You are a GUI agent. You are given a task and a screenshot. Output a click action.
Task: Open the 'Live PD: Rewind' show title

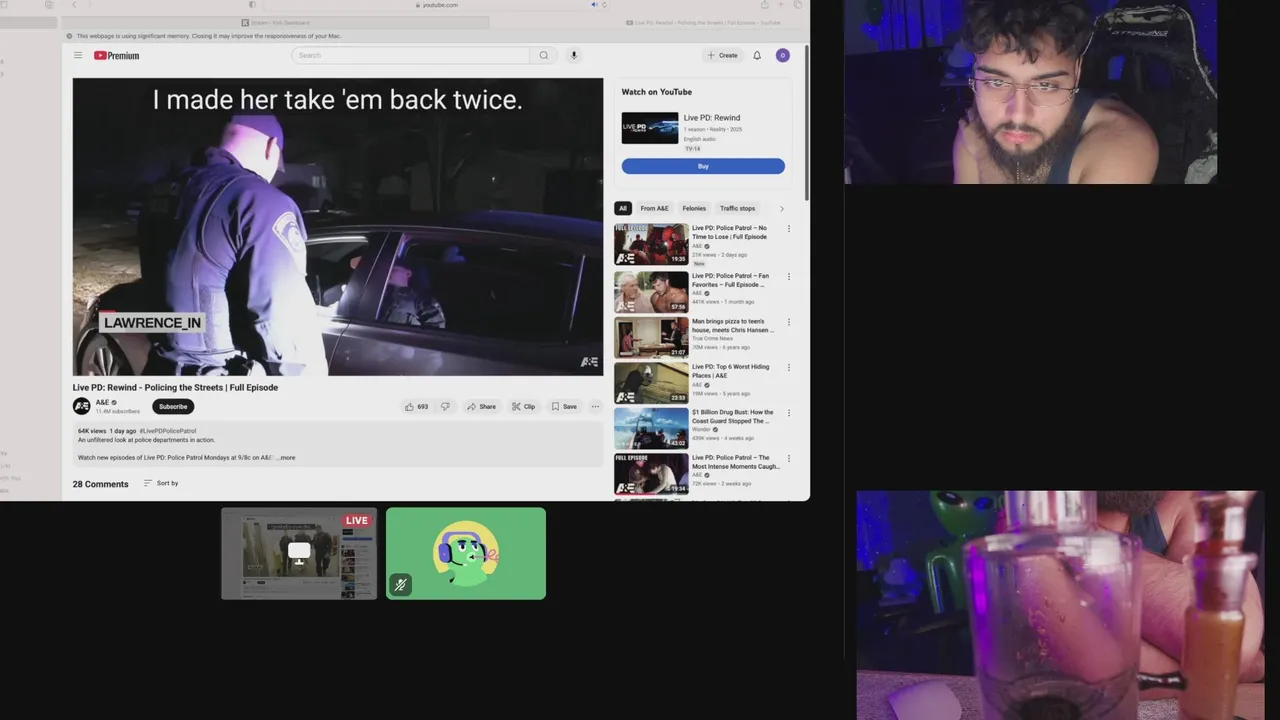[712, 118]
